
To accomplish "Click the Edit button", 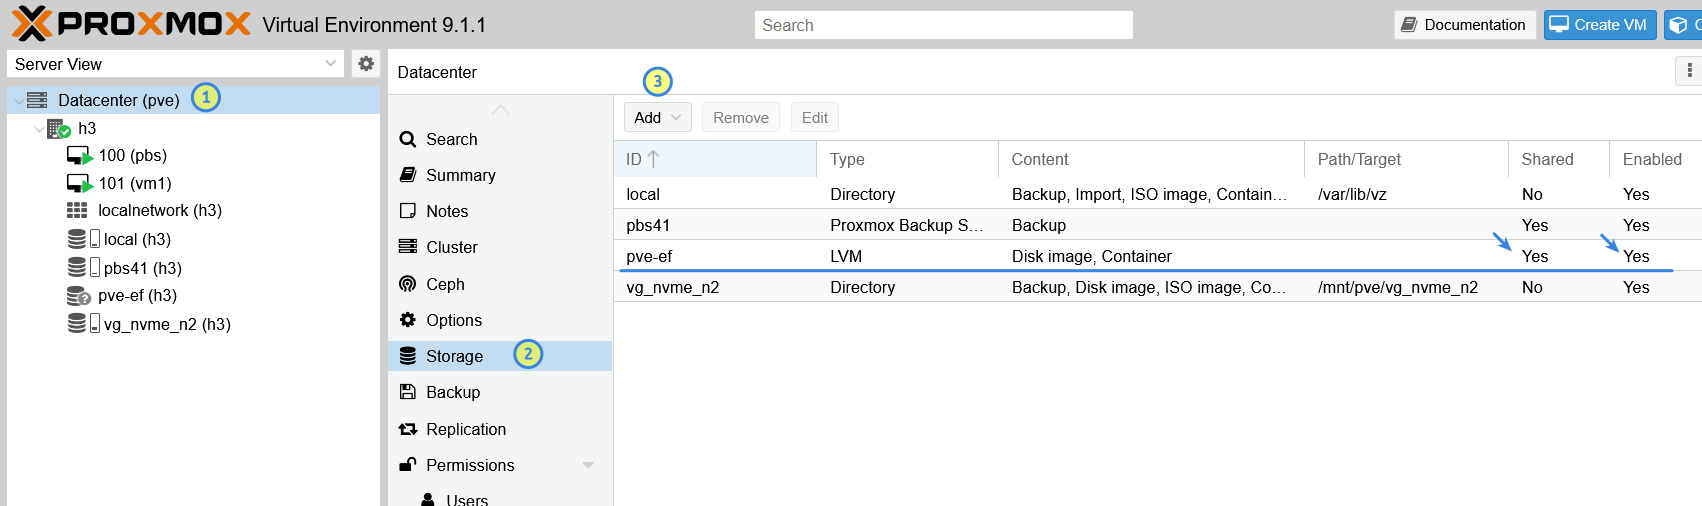I will tap(815, 118).
